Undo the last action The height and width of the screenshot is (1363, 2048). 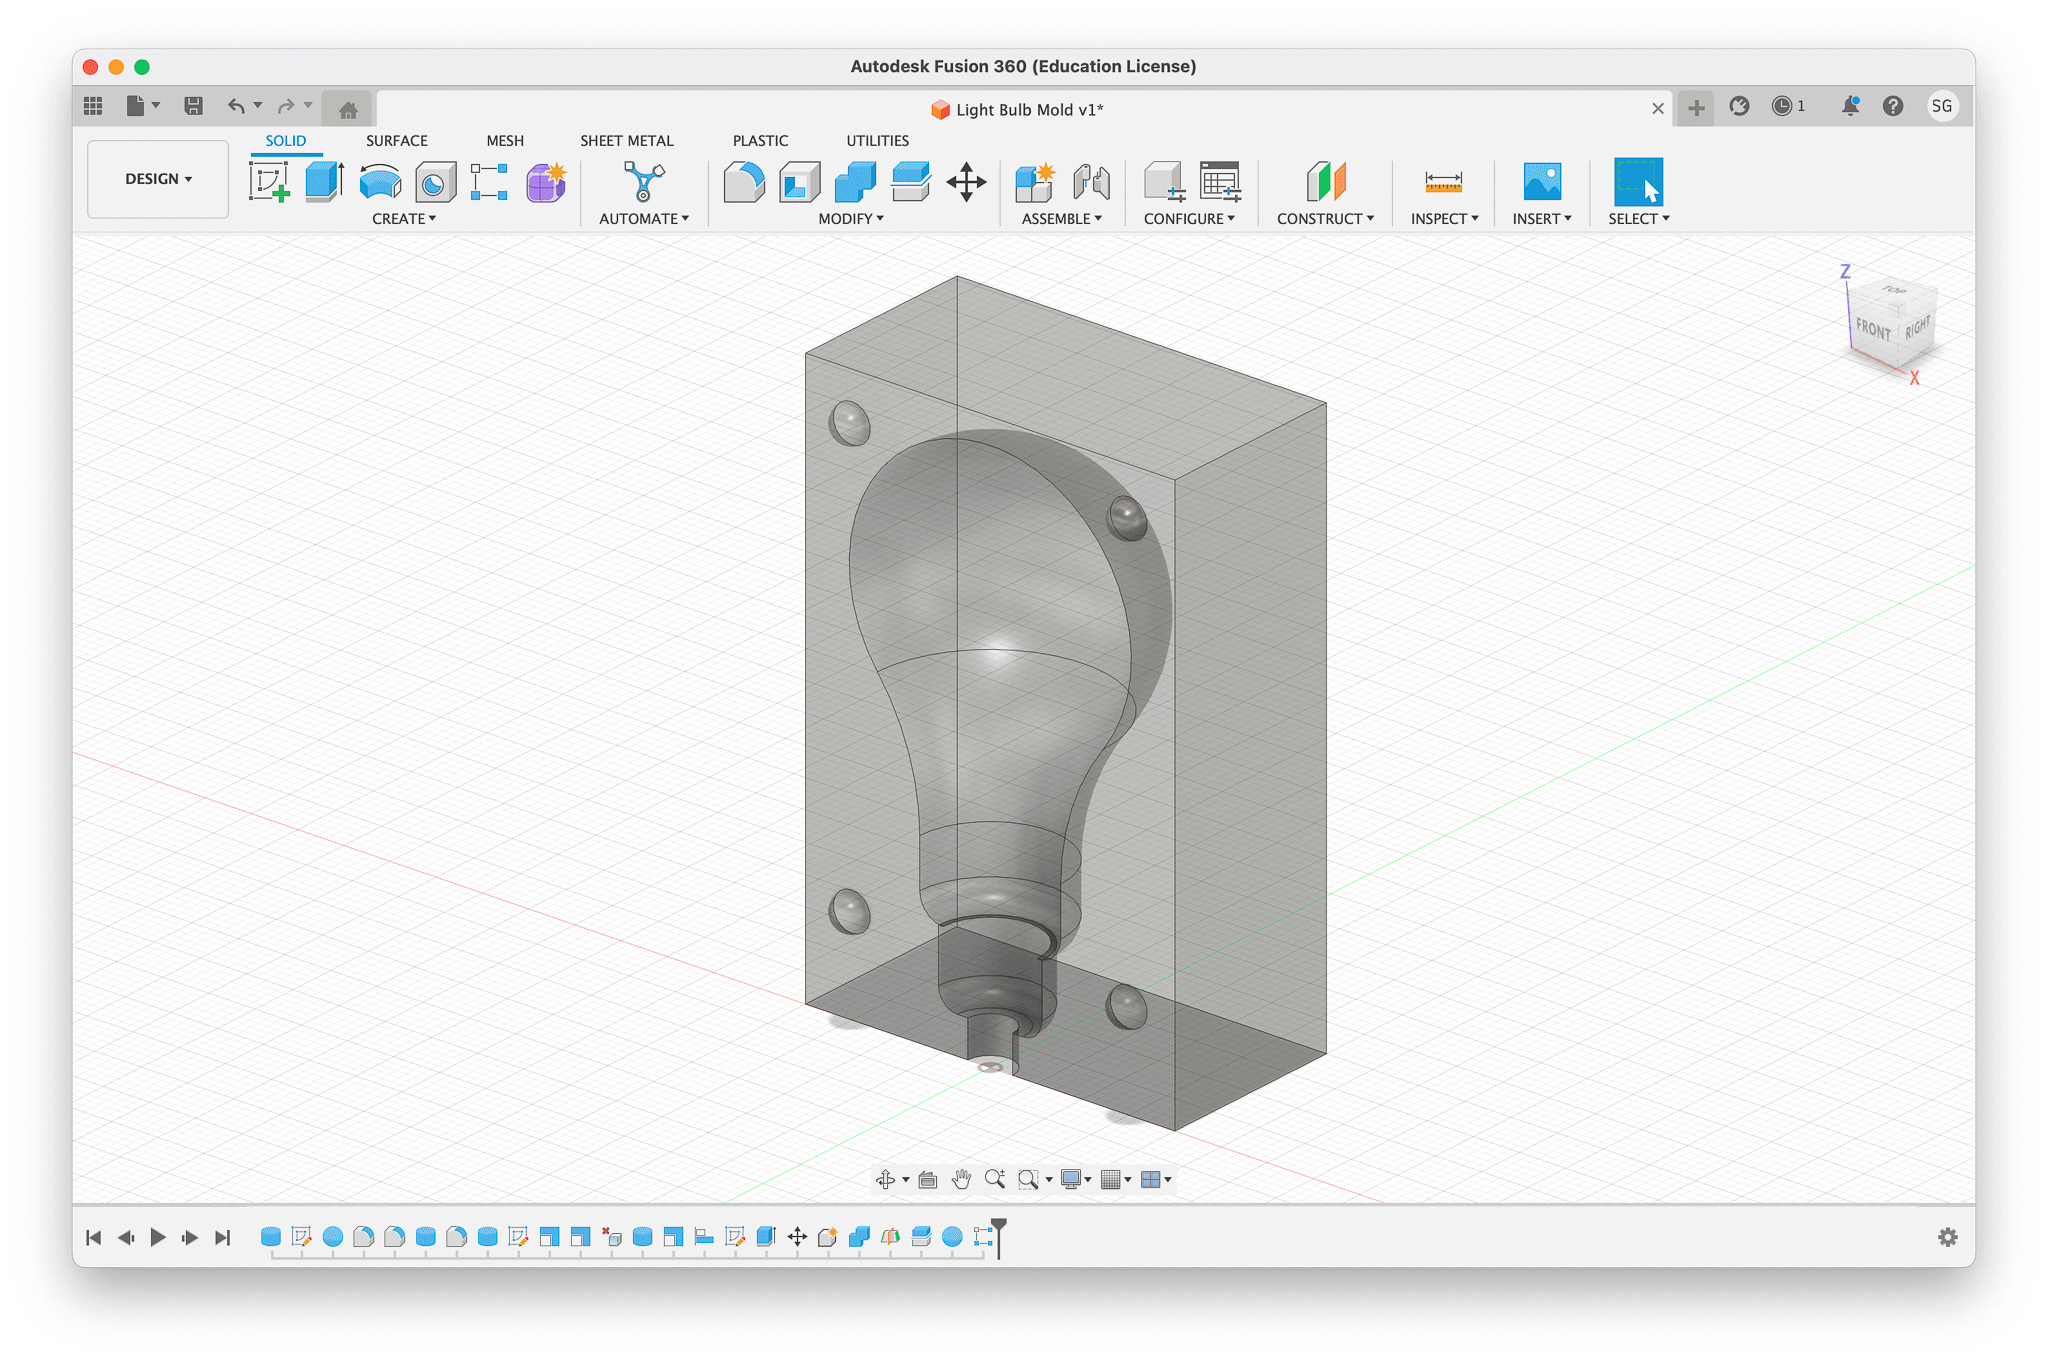(x=236, y=105)
